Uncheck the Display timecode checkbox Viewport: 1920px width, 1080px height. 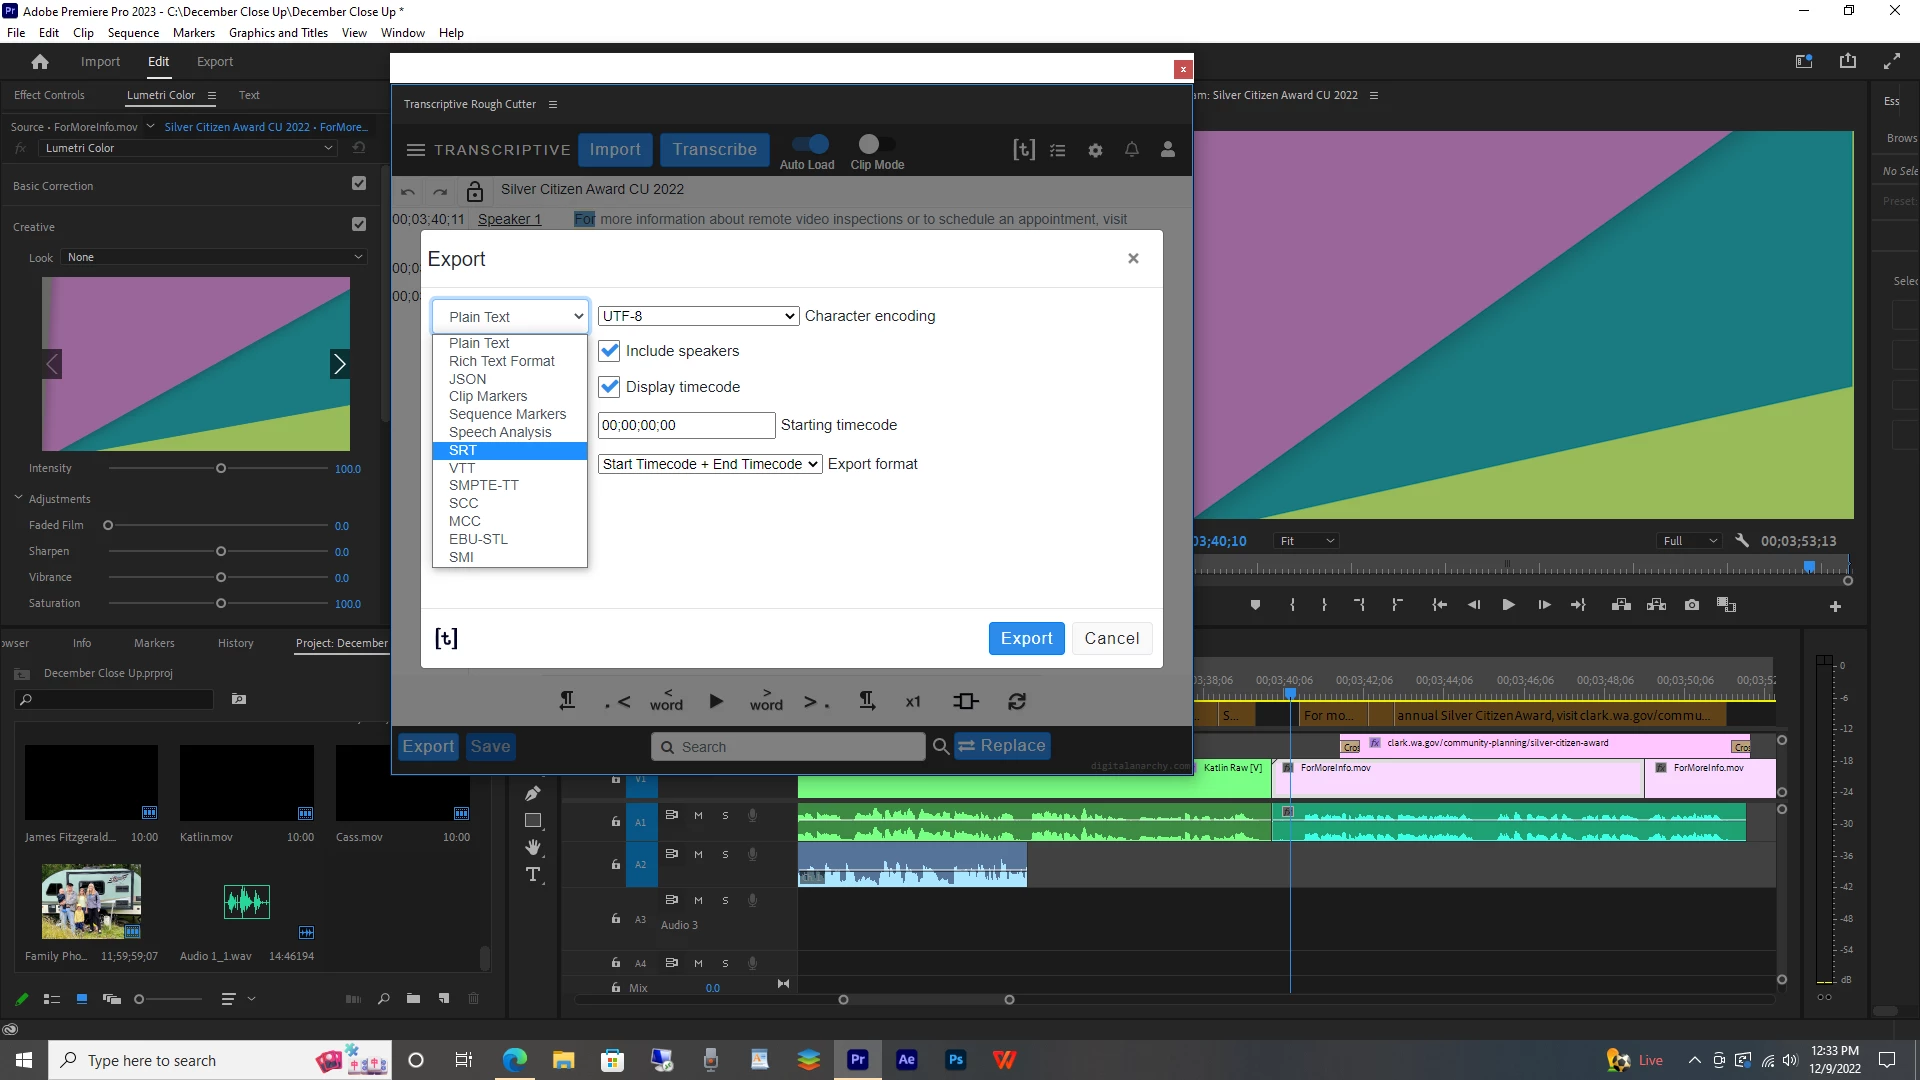609,387
